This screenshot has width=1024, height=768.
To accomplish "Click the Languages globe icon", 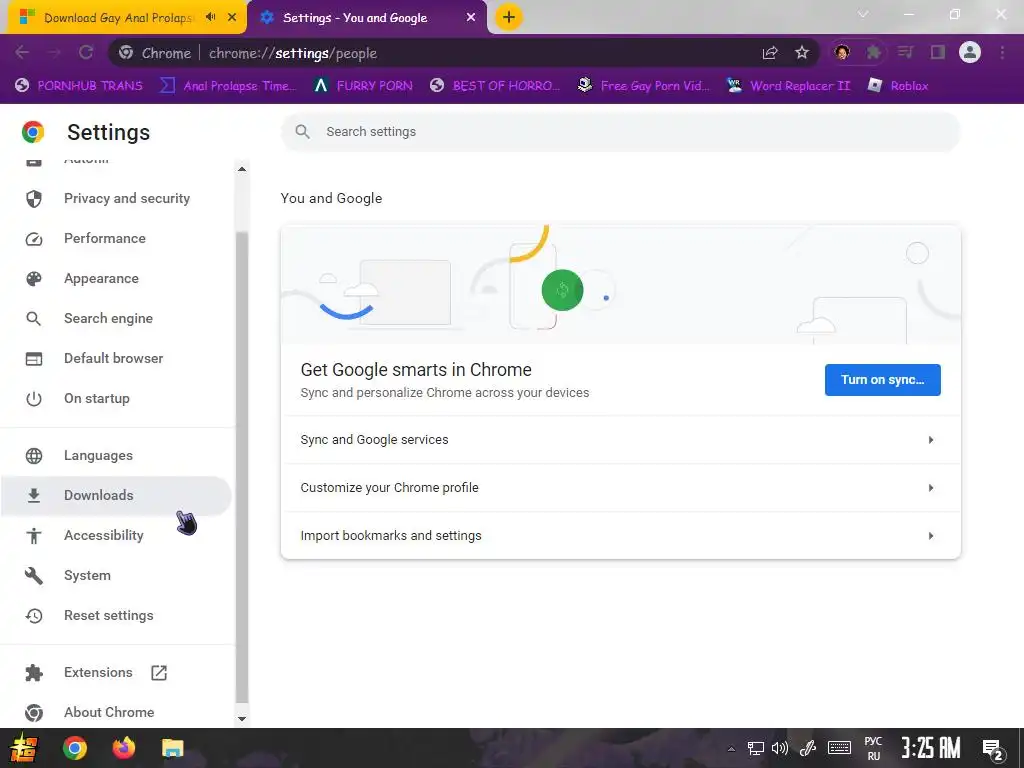I will pos(34,456).
